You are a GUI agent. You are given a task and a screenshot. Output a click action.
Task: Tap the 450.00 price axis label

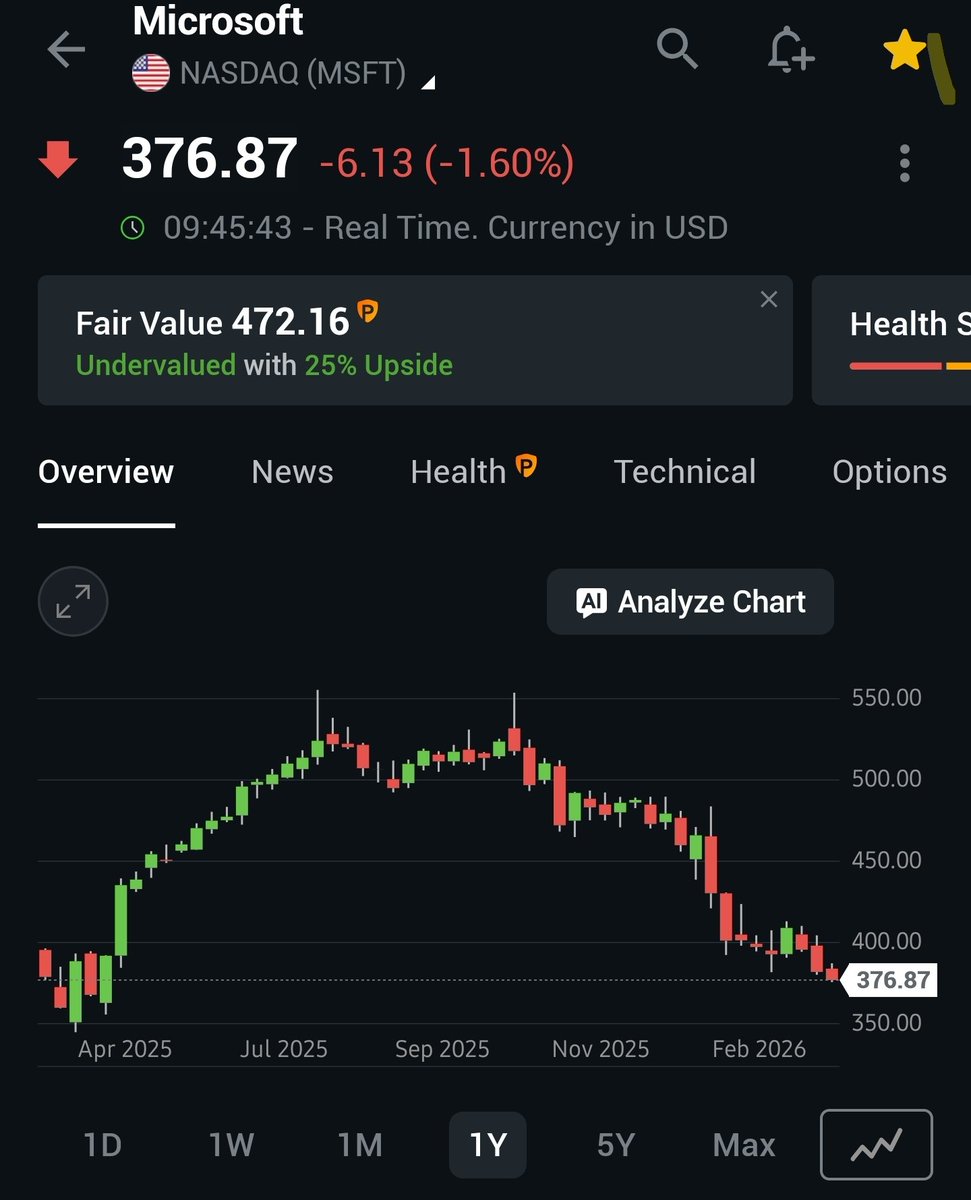point(887,860)
